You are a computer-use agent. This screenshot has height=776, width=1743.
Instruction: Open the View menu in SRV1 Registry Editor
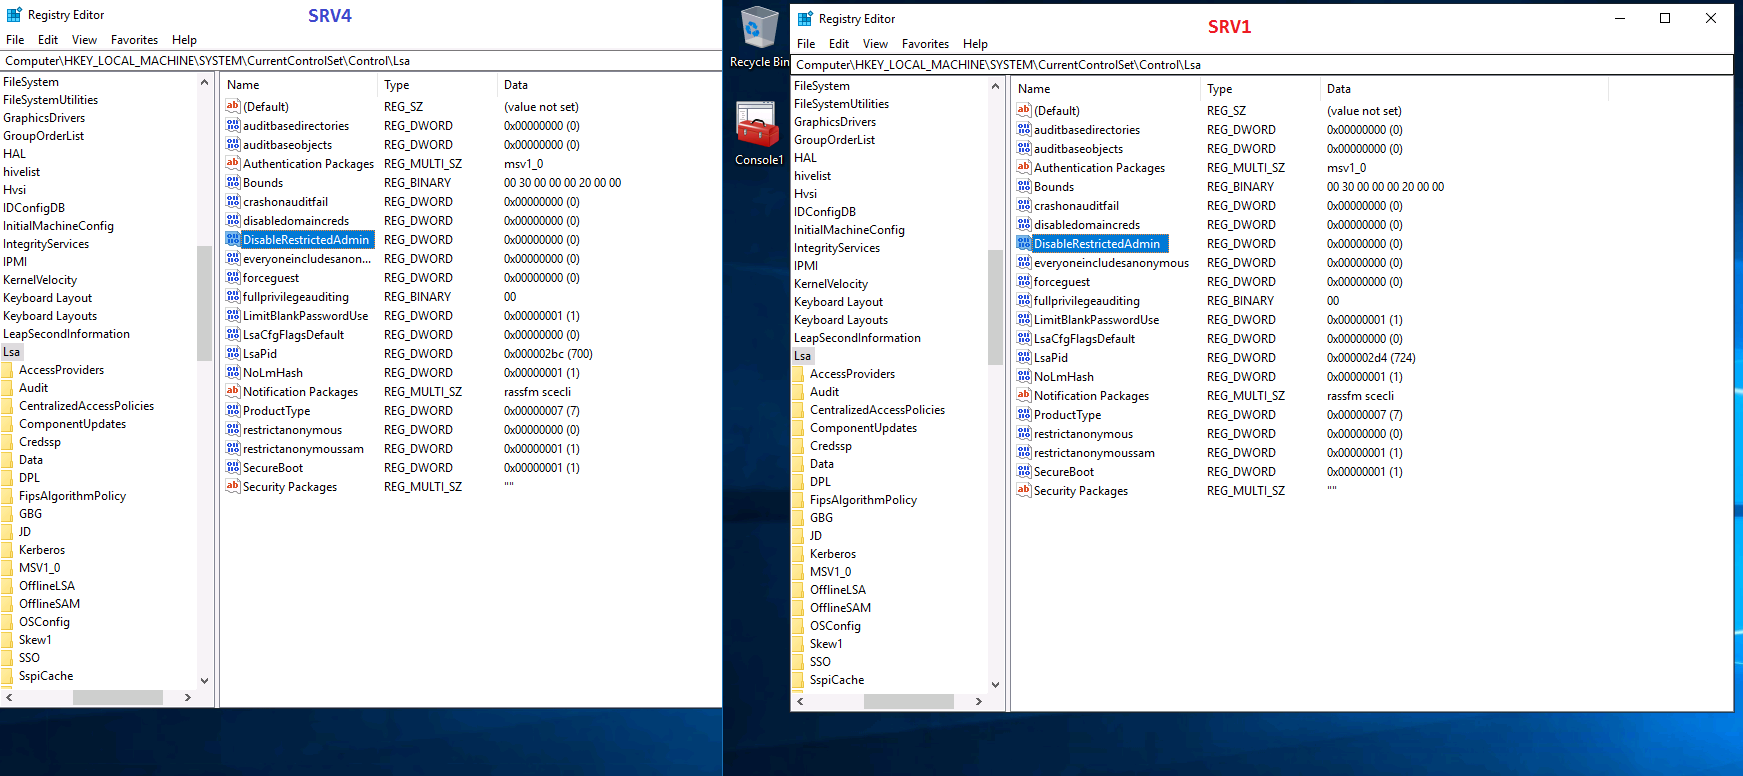[875, 44]
